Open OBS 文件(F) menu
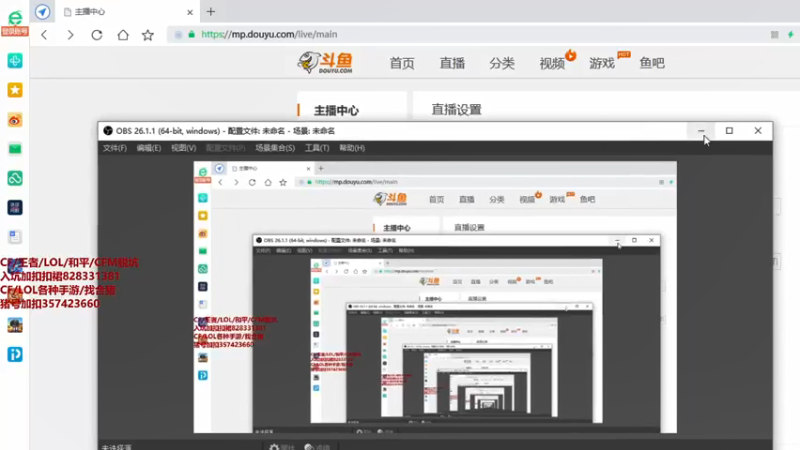800x450 pixels. pyautogui.click(x=115, y=148)
